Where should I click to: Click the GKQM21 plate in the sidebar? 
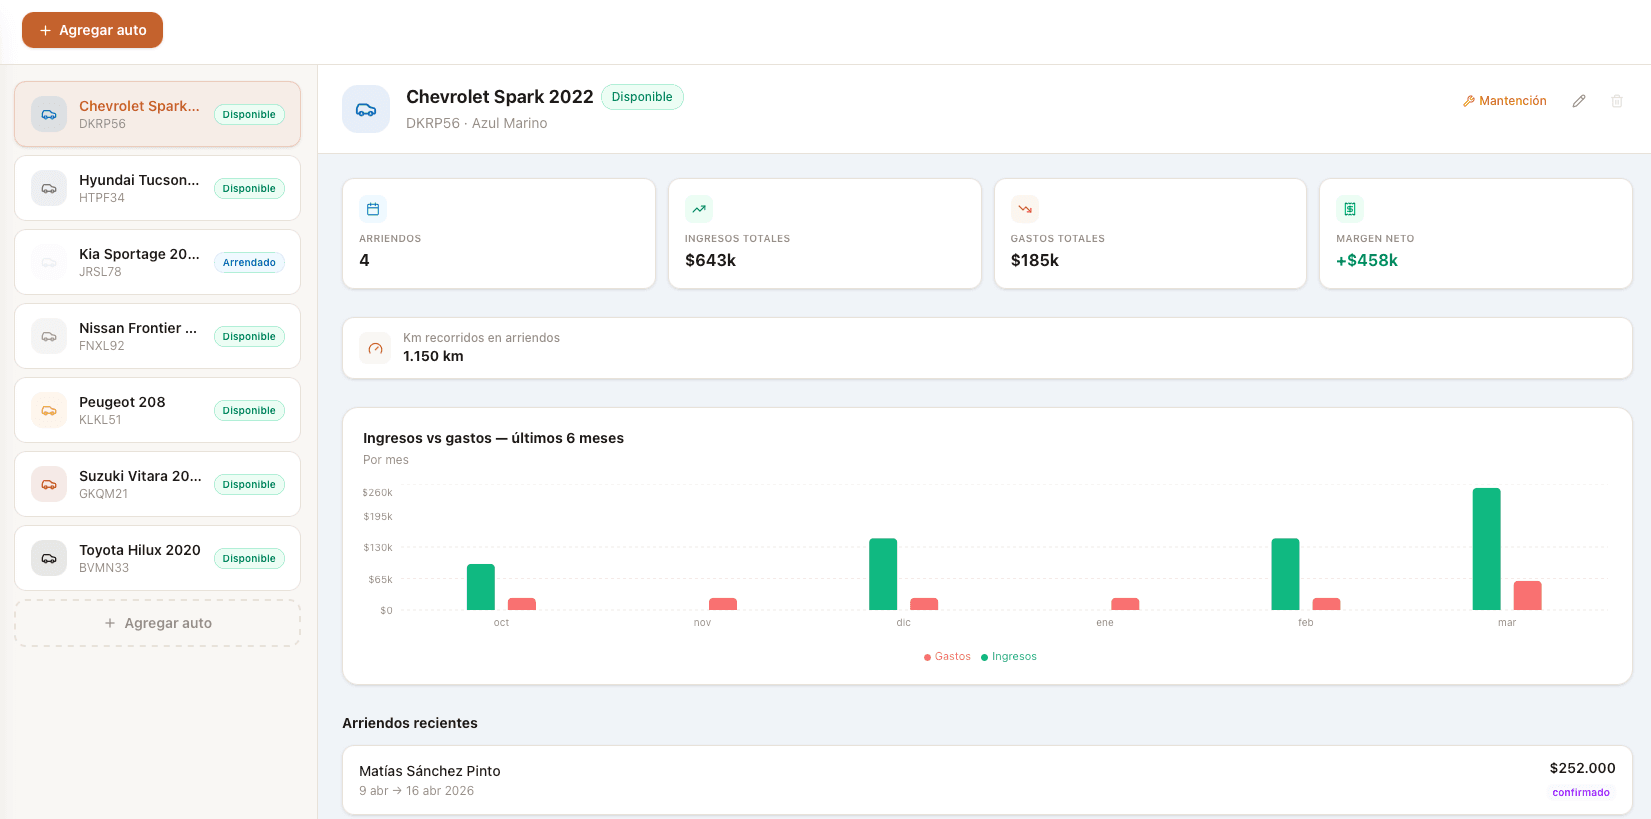click(104, 494)
